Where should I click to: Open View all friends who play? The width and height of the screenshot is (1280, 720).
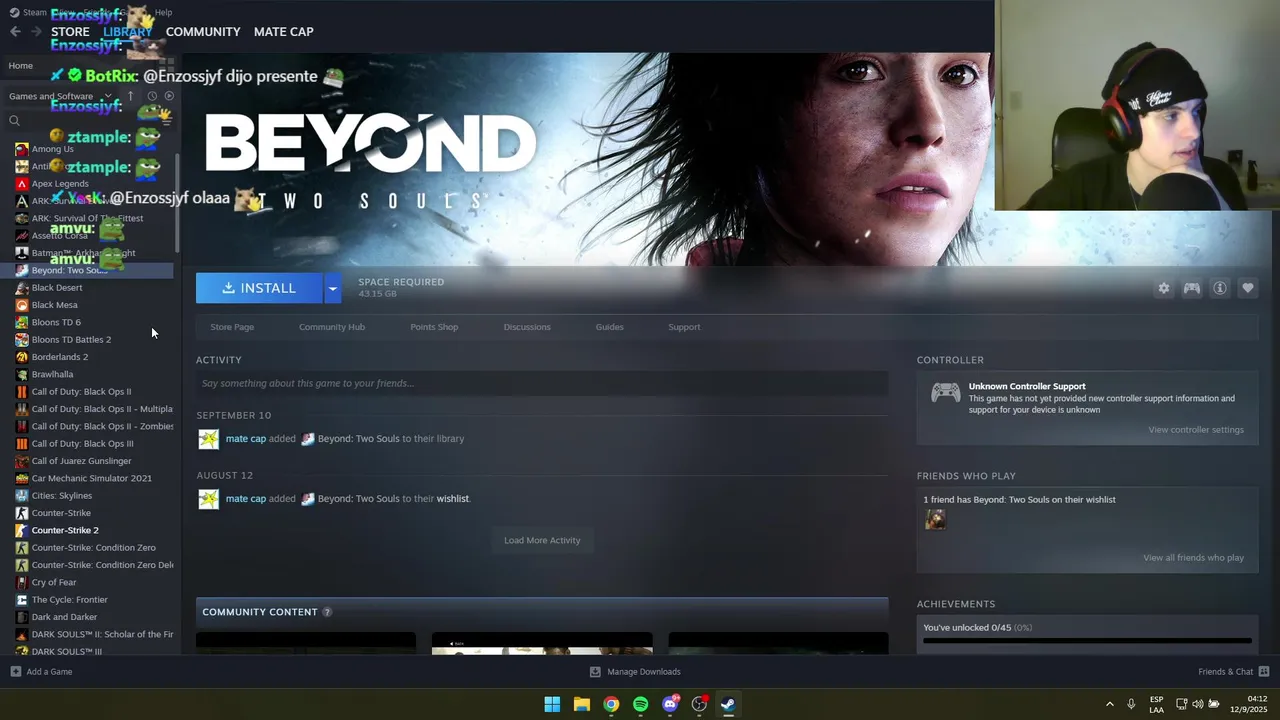click(x=1194, y=558)
